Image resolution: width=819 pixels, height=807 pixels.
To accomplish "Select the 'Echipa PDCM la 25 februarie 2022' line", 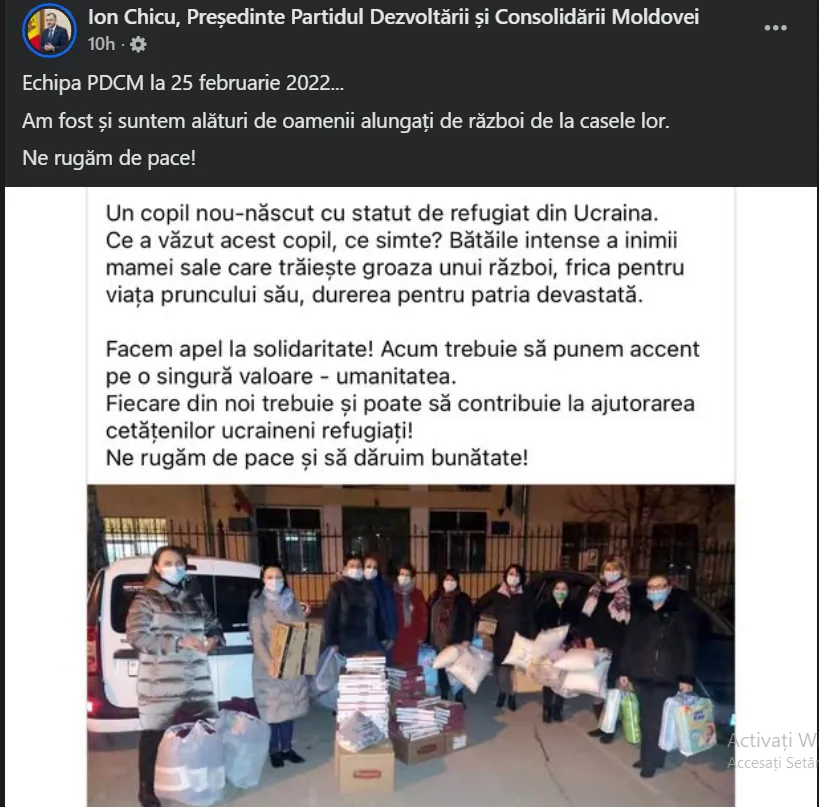I will point(183,84).
